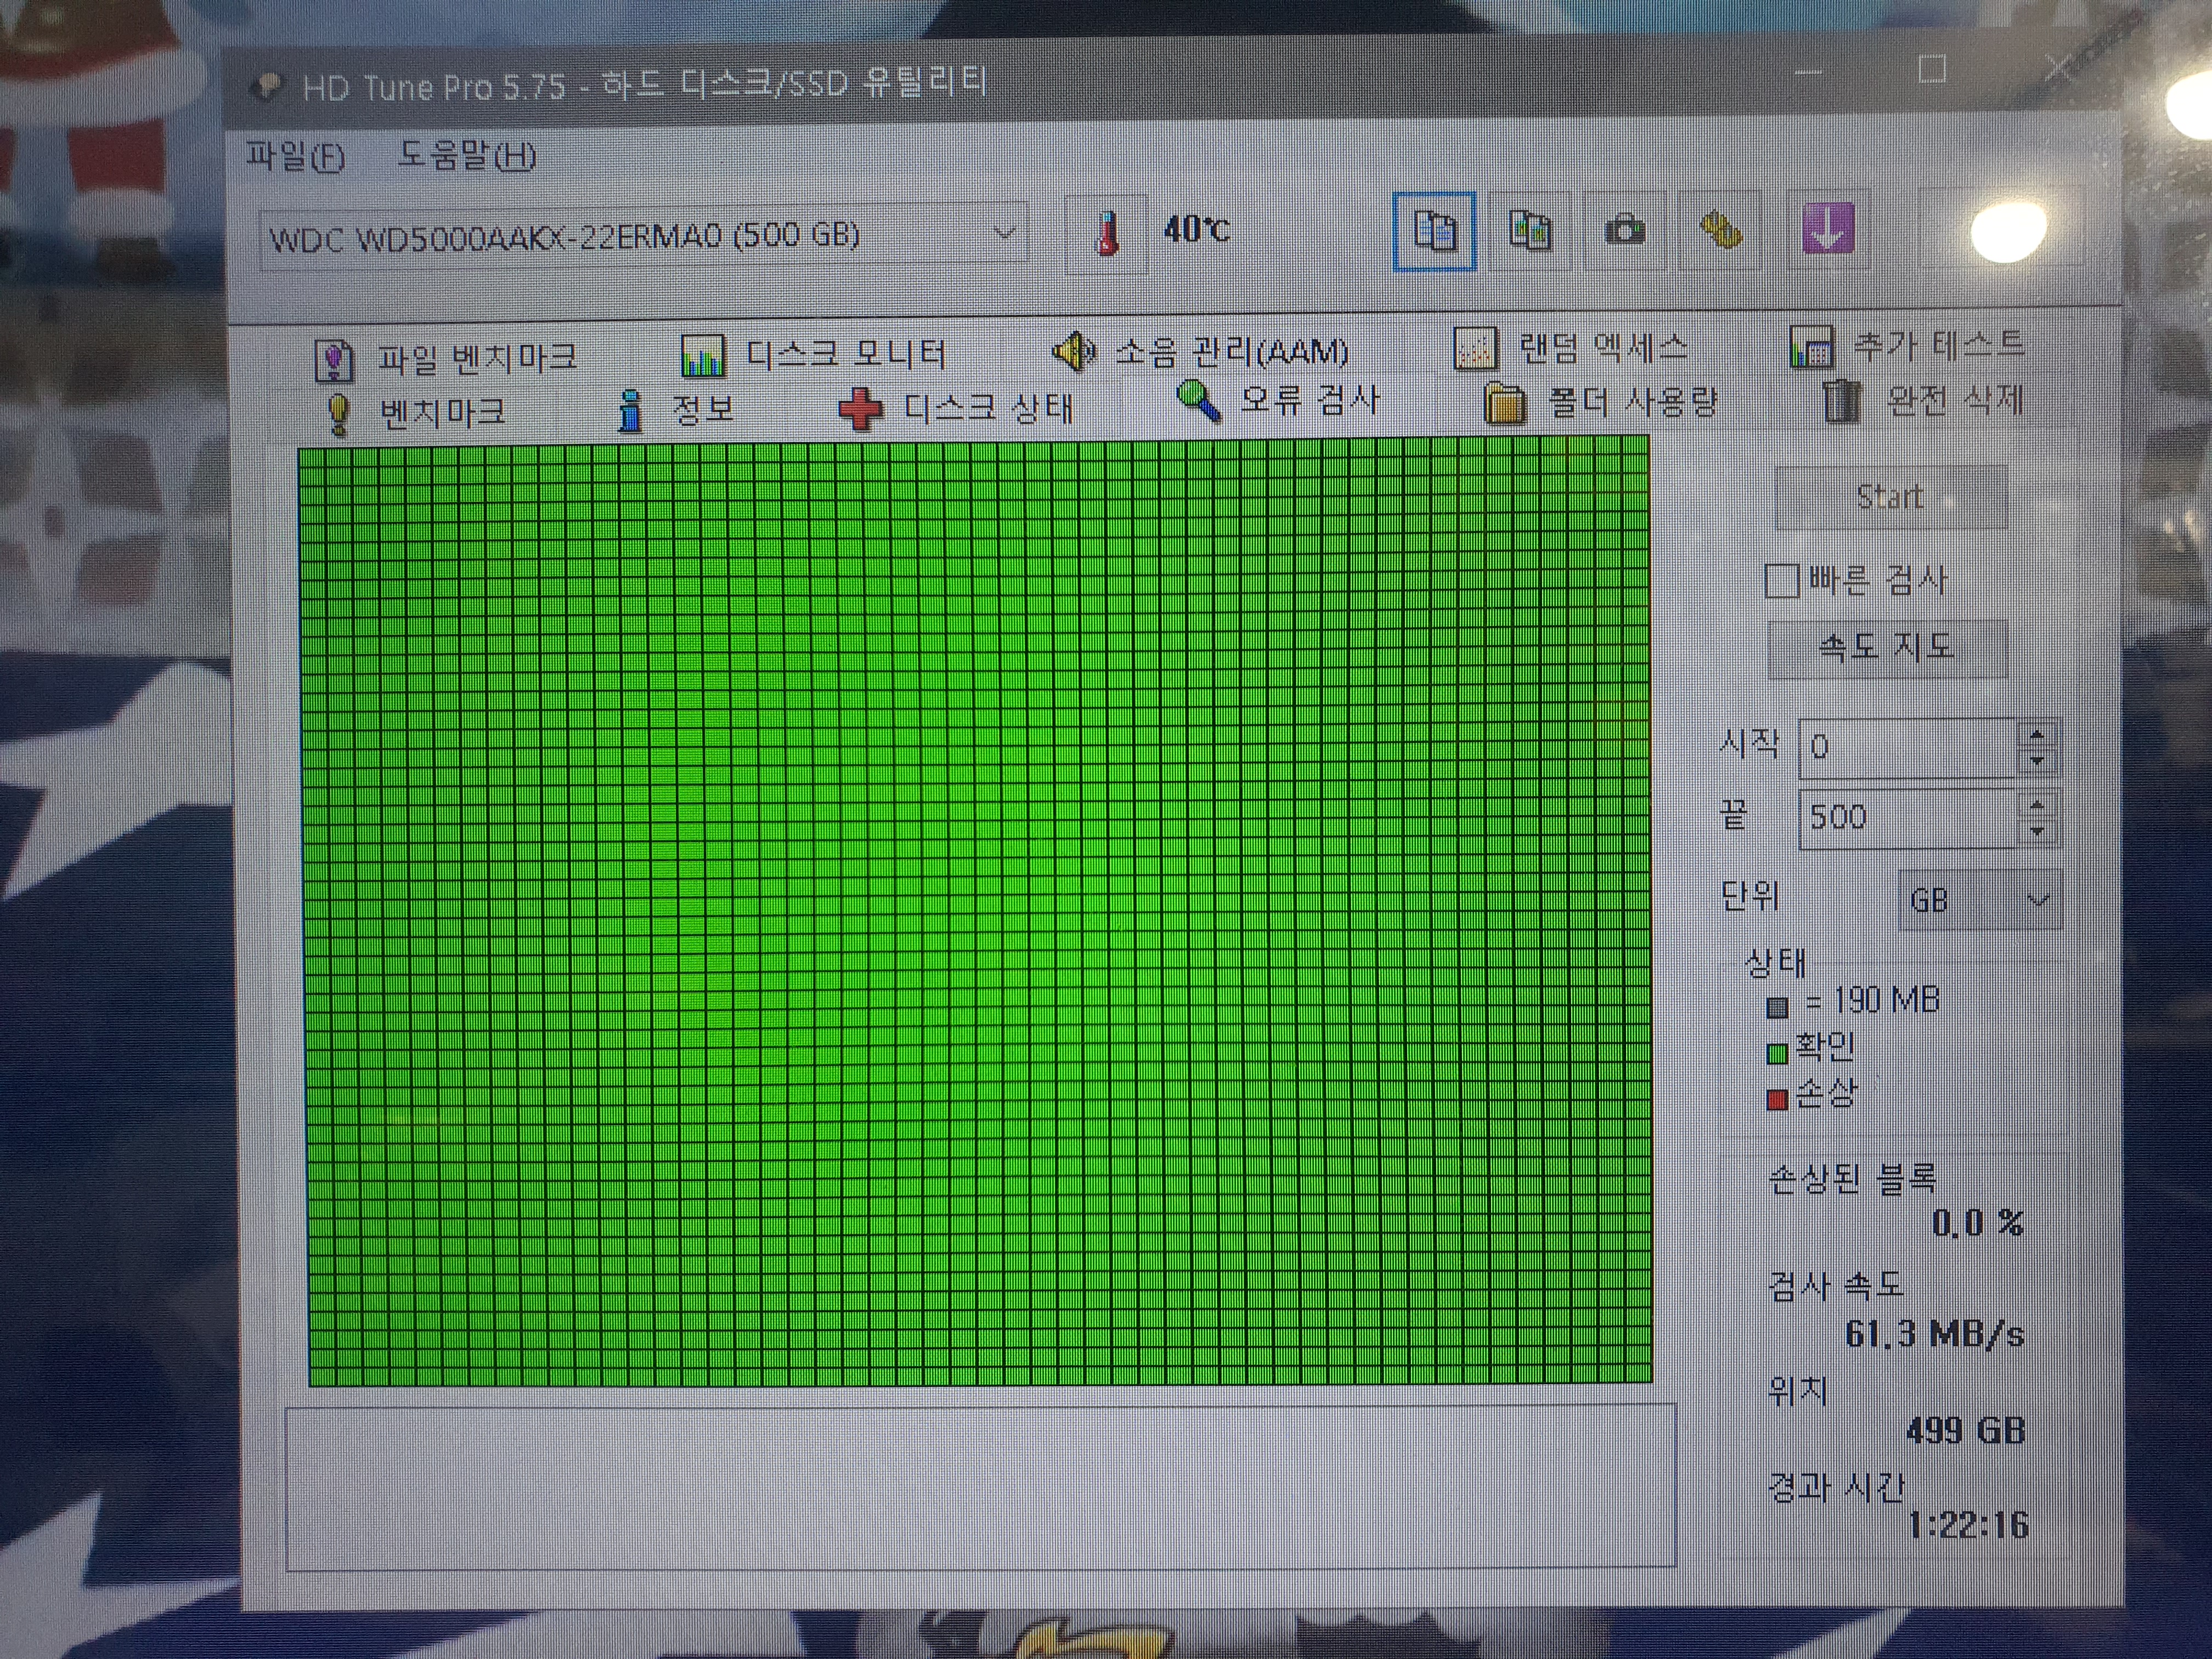This screenshot has width=2212, height=1659.
Task: Click the 61.3 MB/s scan speed value
Action: [x=1935, y=1333]
